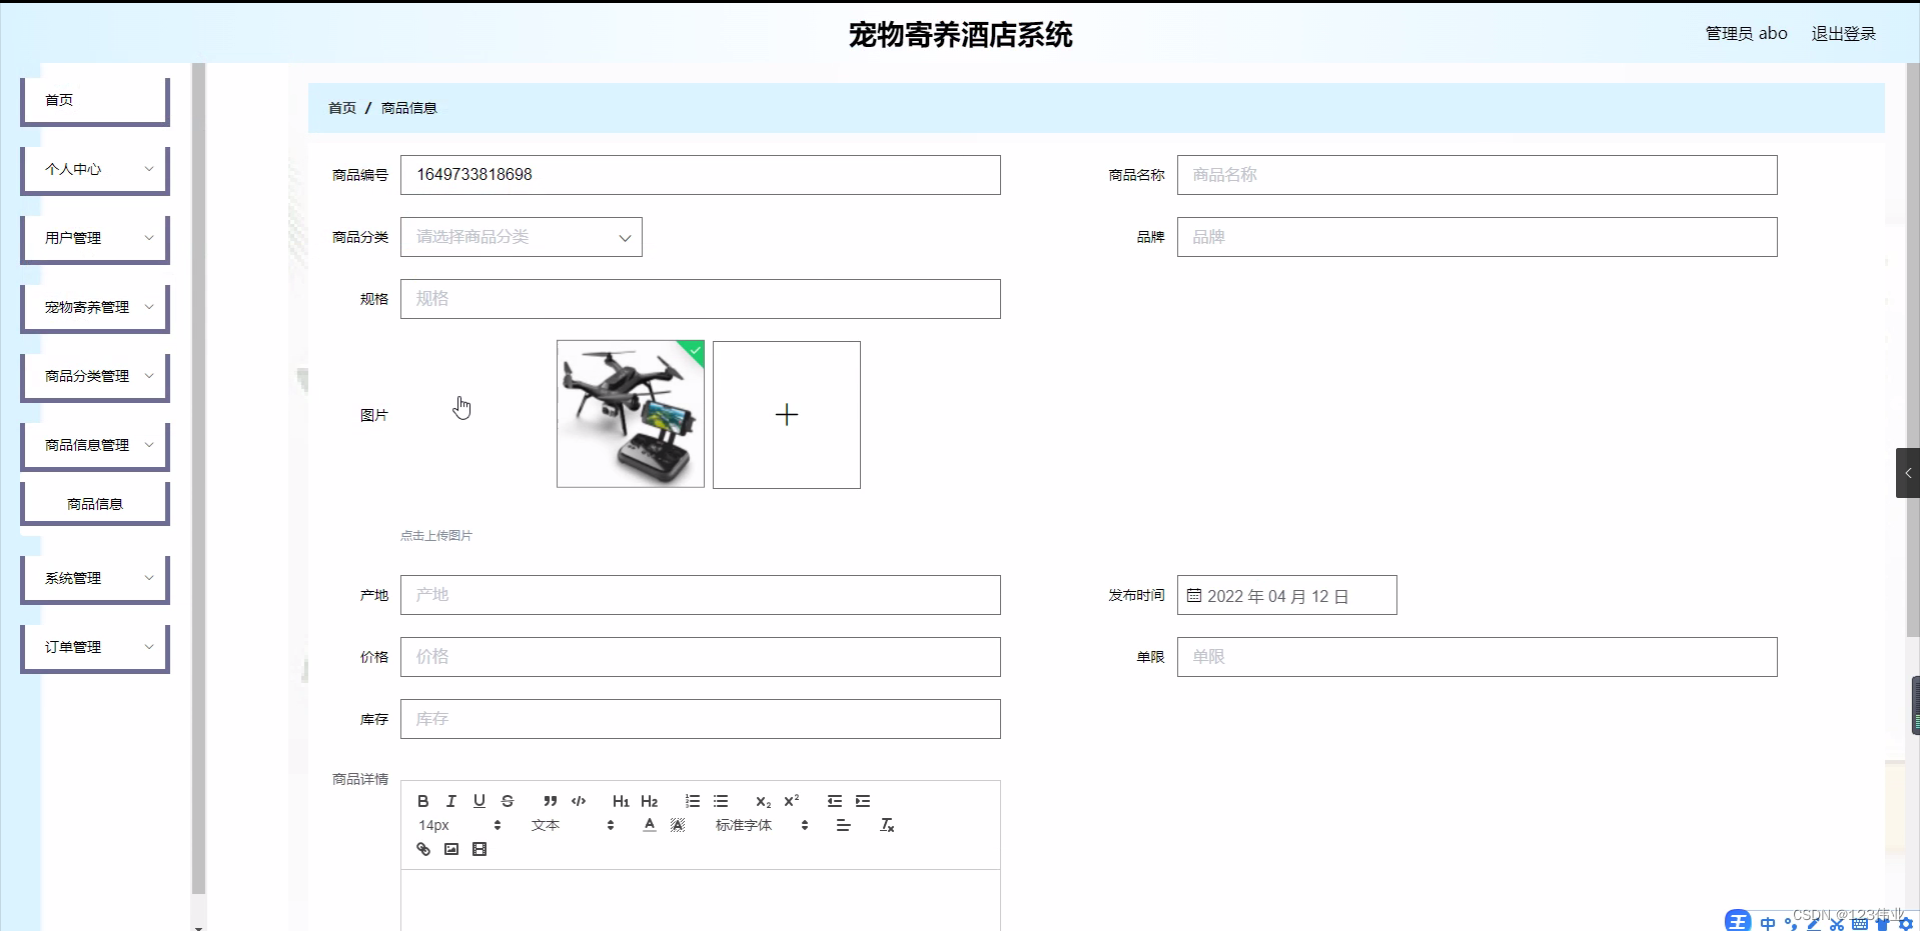1920x931 pixels.
Task: Apply subscript formatting
Action: pyautogui.click(x=763, y=801)
